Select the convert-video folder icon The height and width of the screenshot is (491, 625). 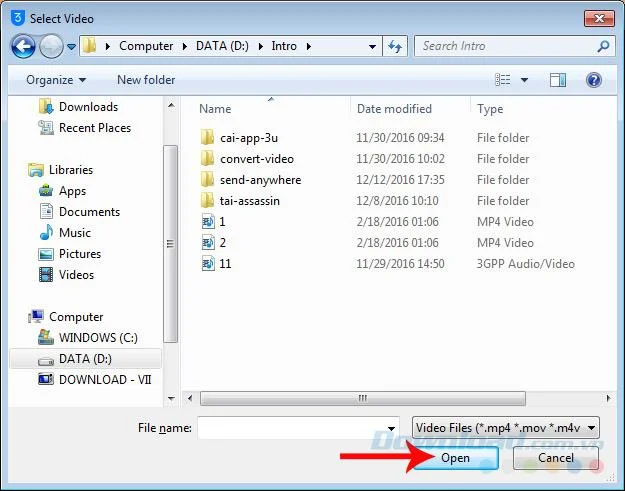tap(207, 159)
